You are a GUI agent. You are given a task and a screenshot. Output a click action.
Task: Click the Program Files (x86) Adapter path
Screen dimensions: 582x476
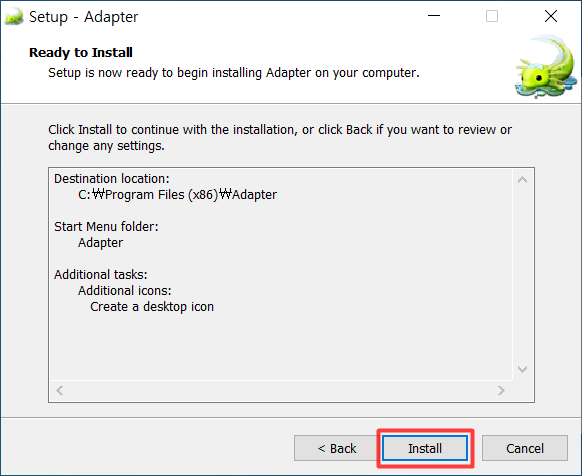point(177,195)
